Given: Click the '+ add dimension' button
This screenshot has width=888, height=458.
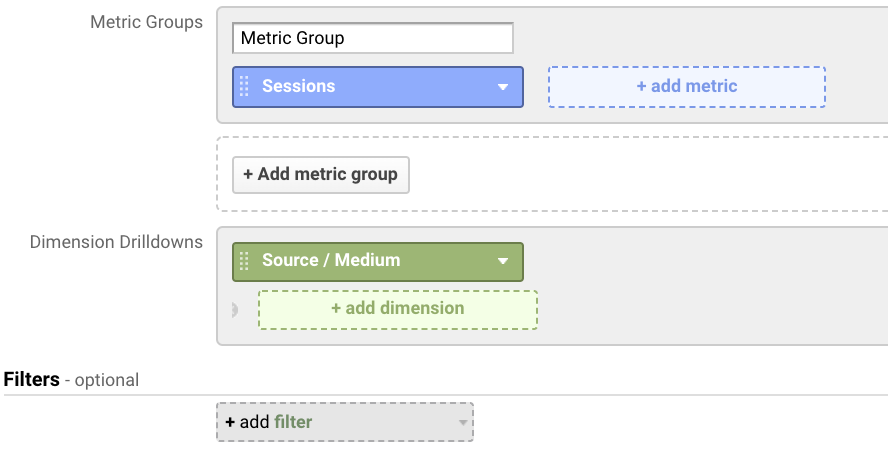Looking at the screenshot, I should [x=397, y=309].
